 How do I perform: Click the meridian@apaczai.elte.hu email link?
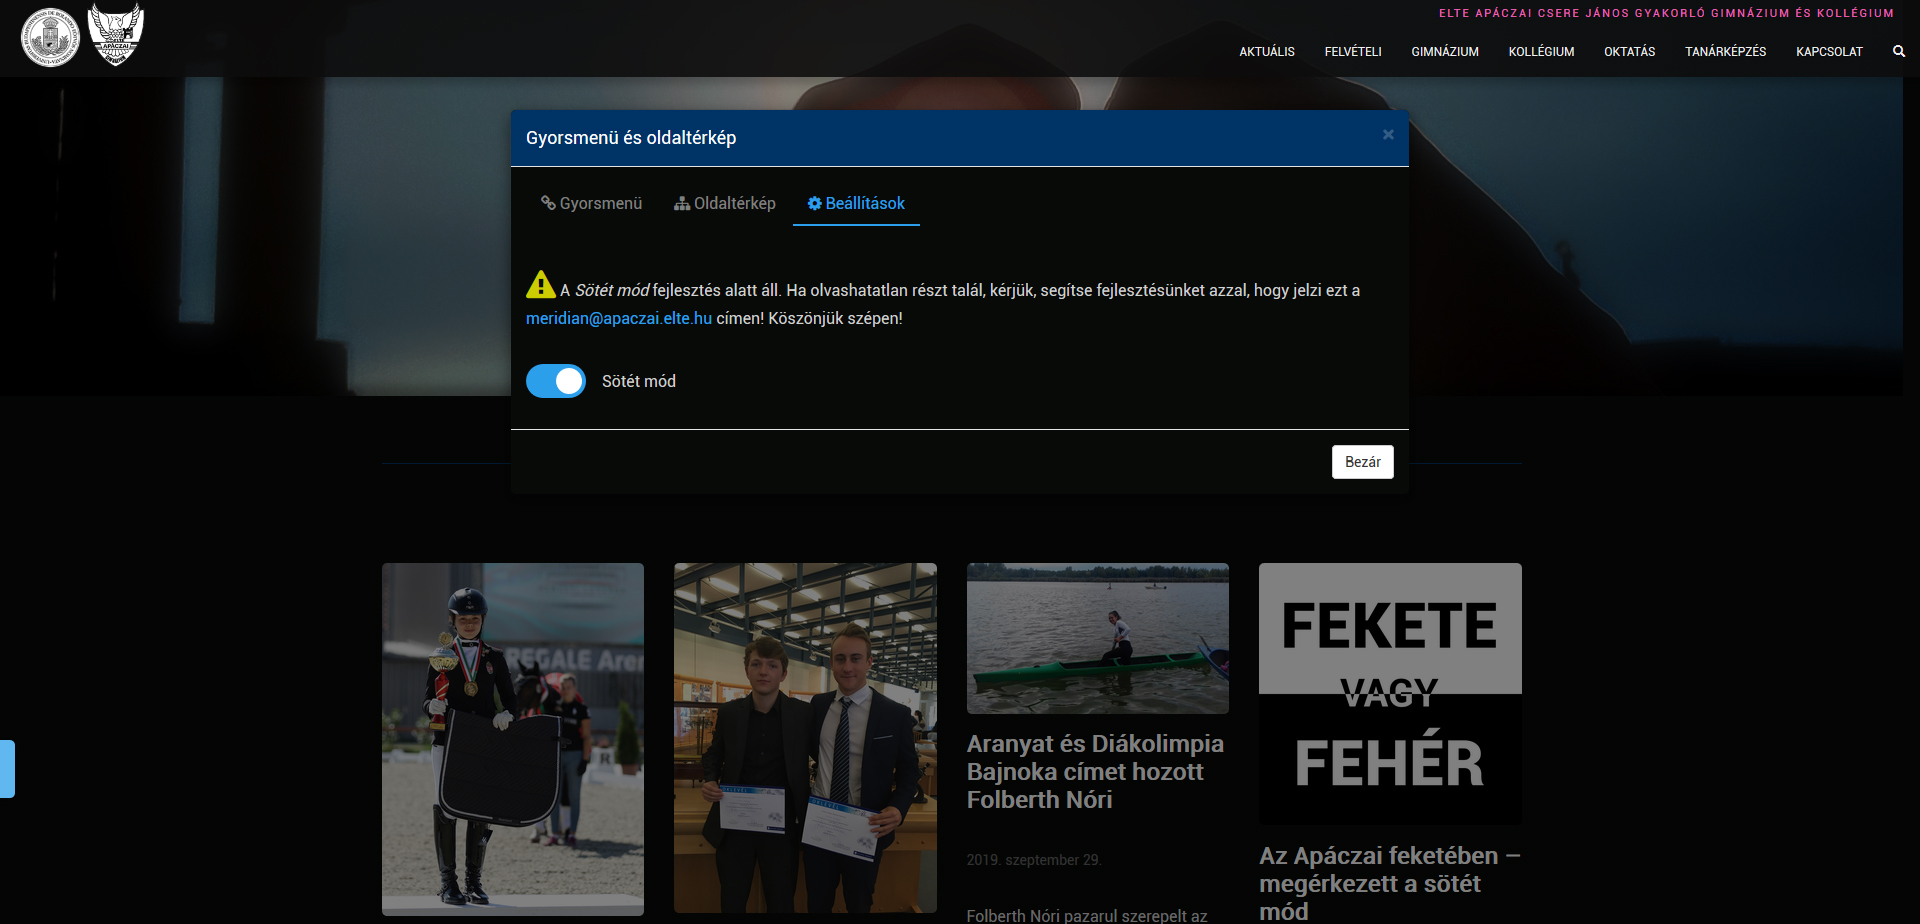click(x=618, y=318)
